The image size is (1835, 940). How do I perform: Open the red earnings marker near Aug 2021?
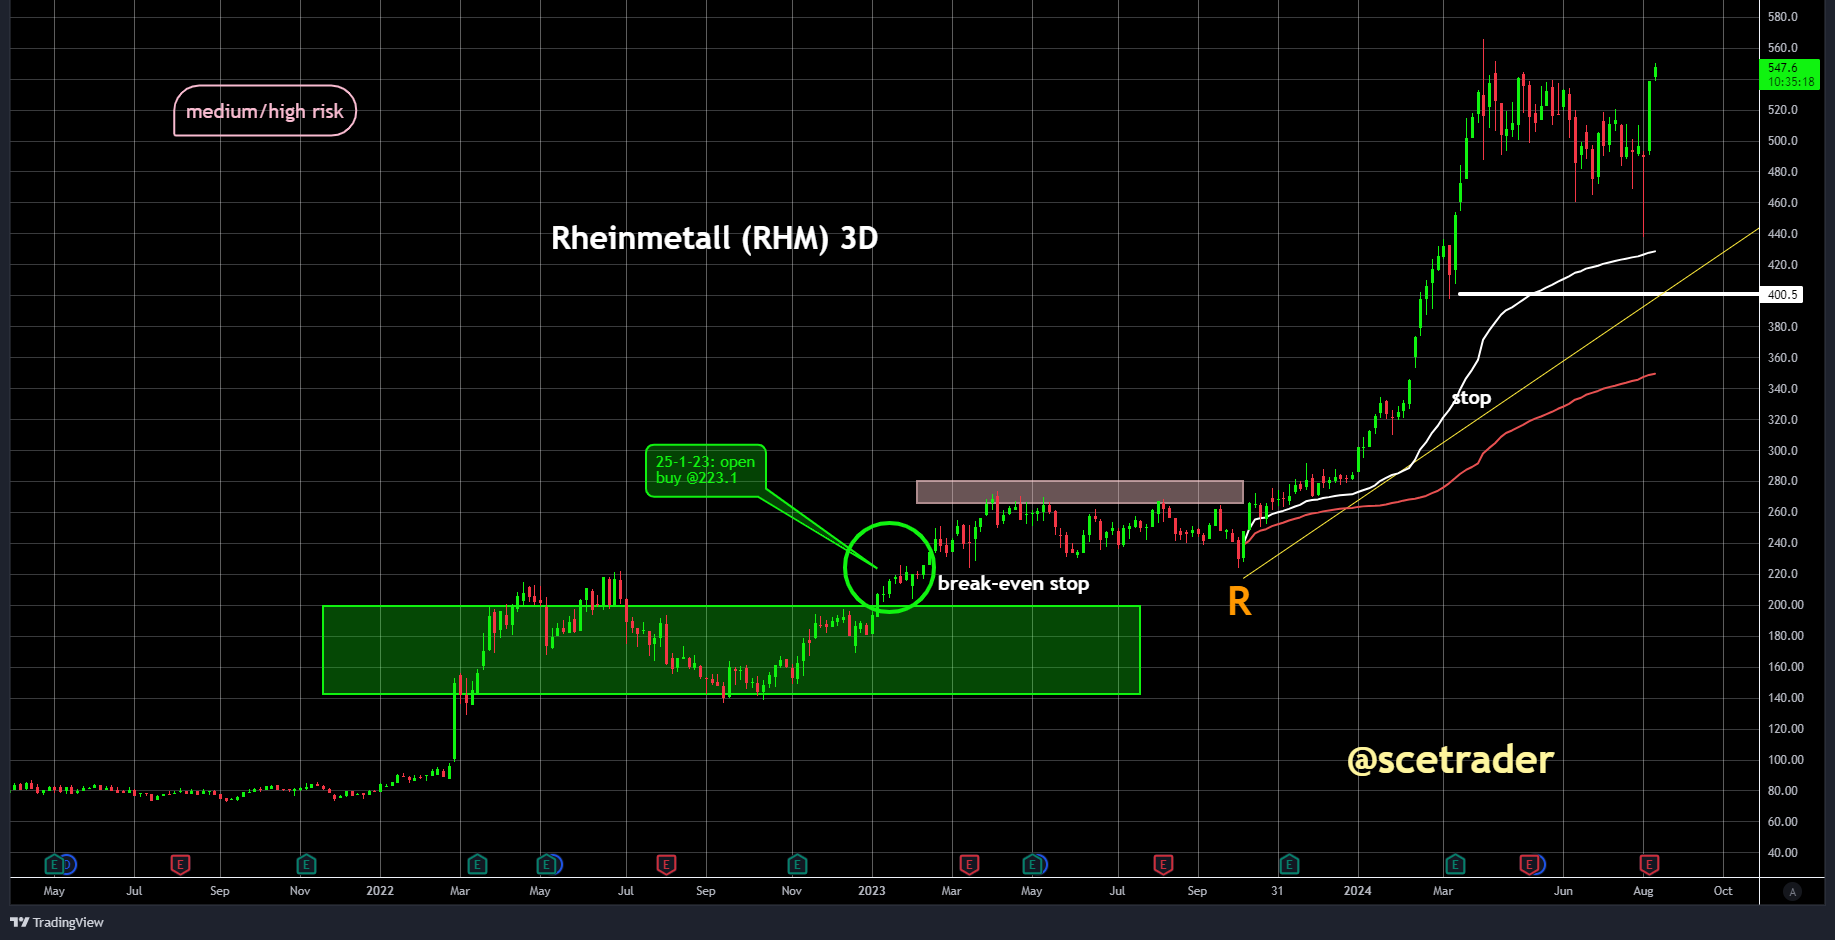[180, 864]
